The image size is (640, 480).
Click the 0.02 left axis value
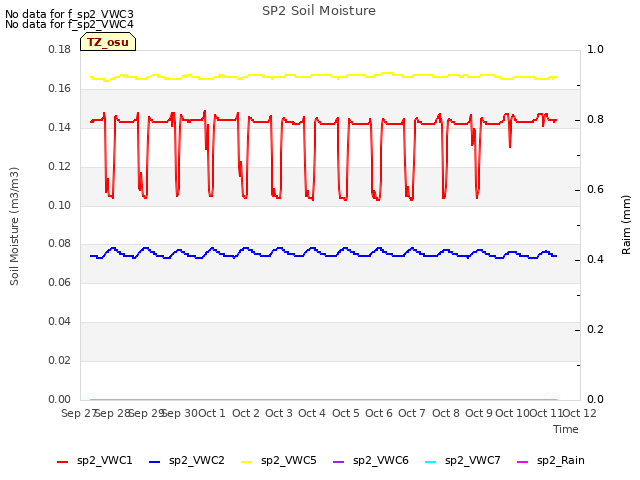pos(60,360)
